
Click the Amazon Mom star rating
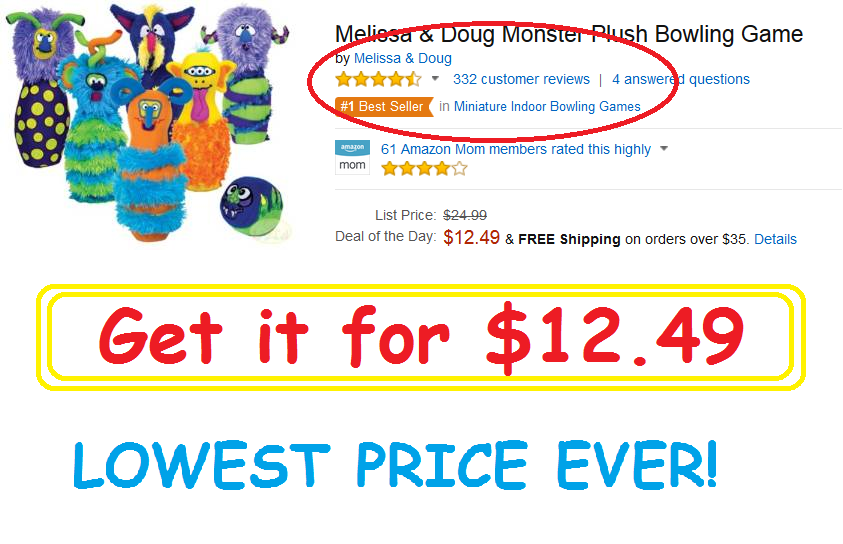point(424,169)
